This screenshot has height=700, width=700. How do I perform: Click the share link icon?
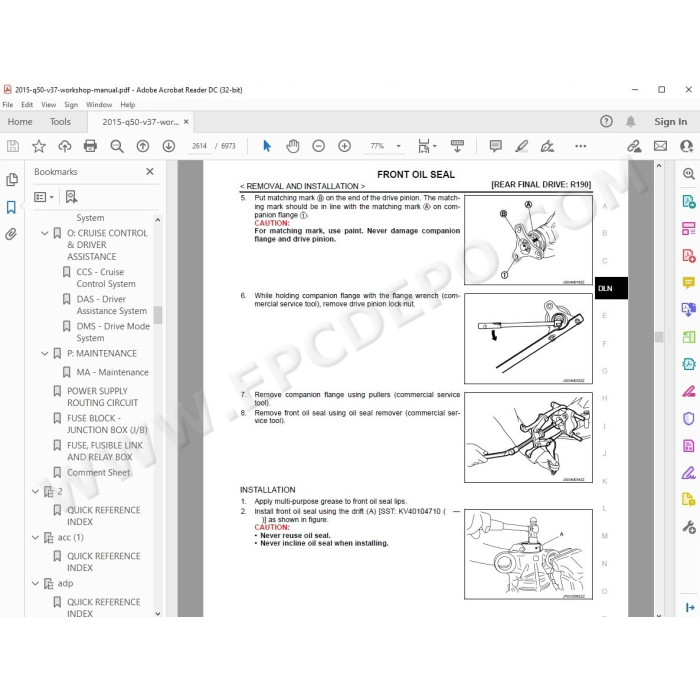(x=634, y=146)
